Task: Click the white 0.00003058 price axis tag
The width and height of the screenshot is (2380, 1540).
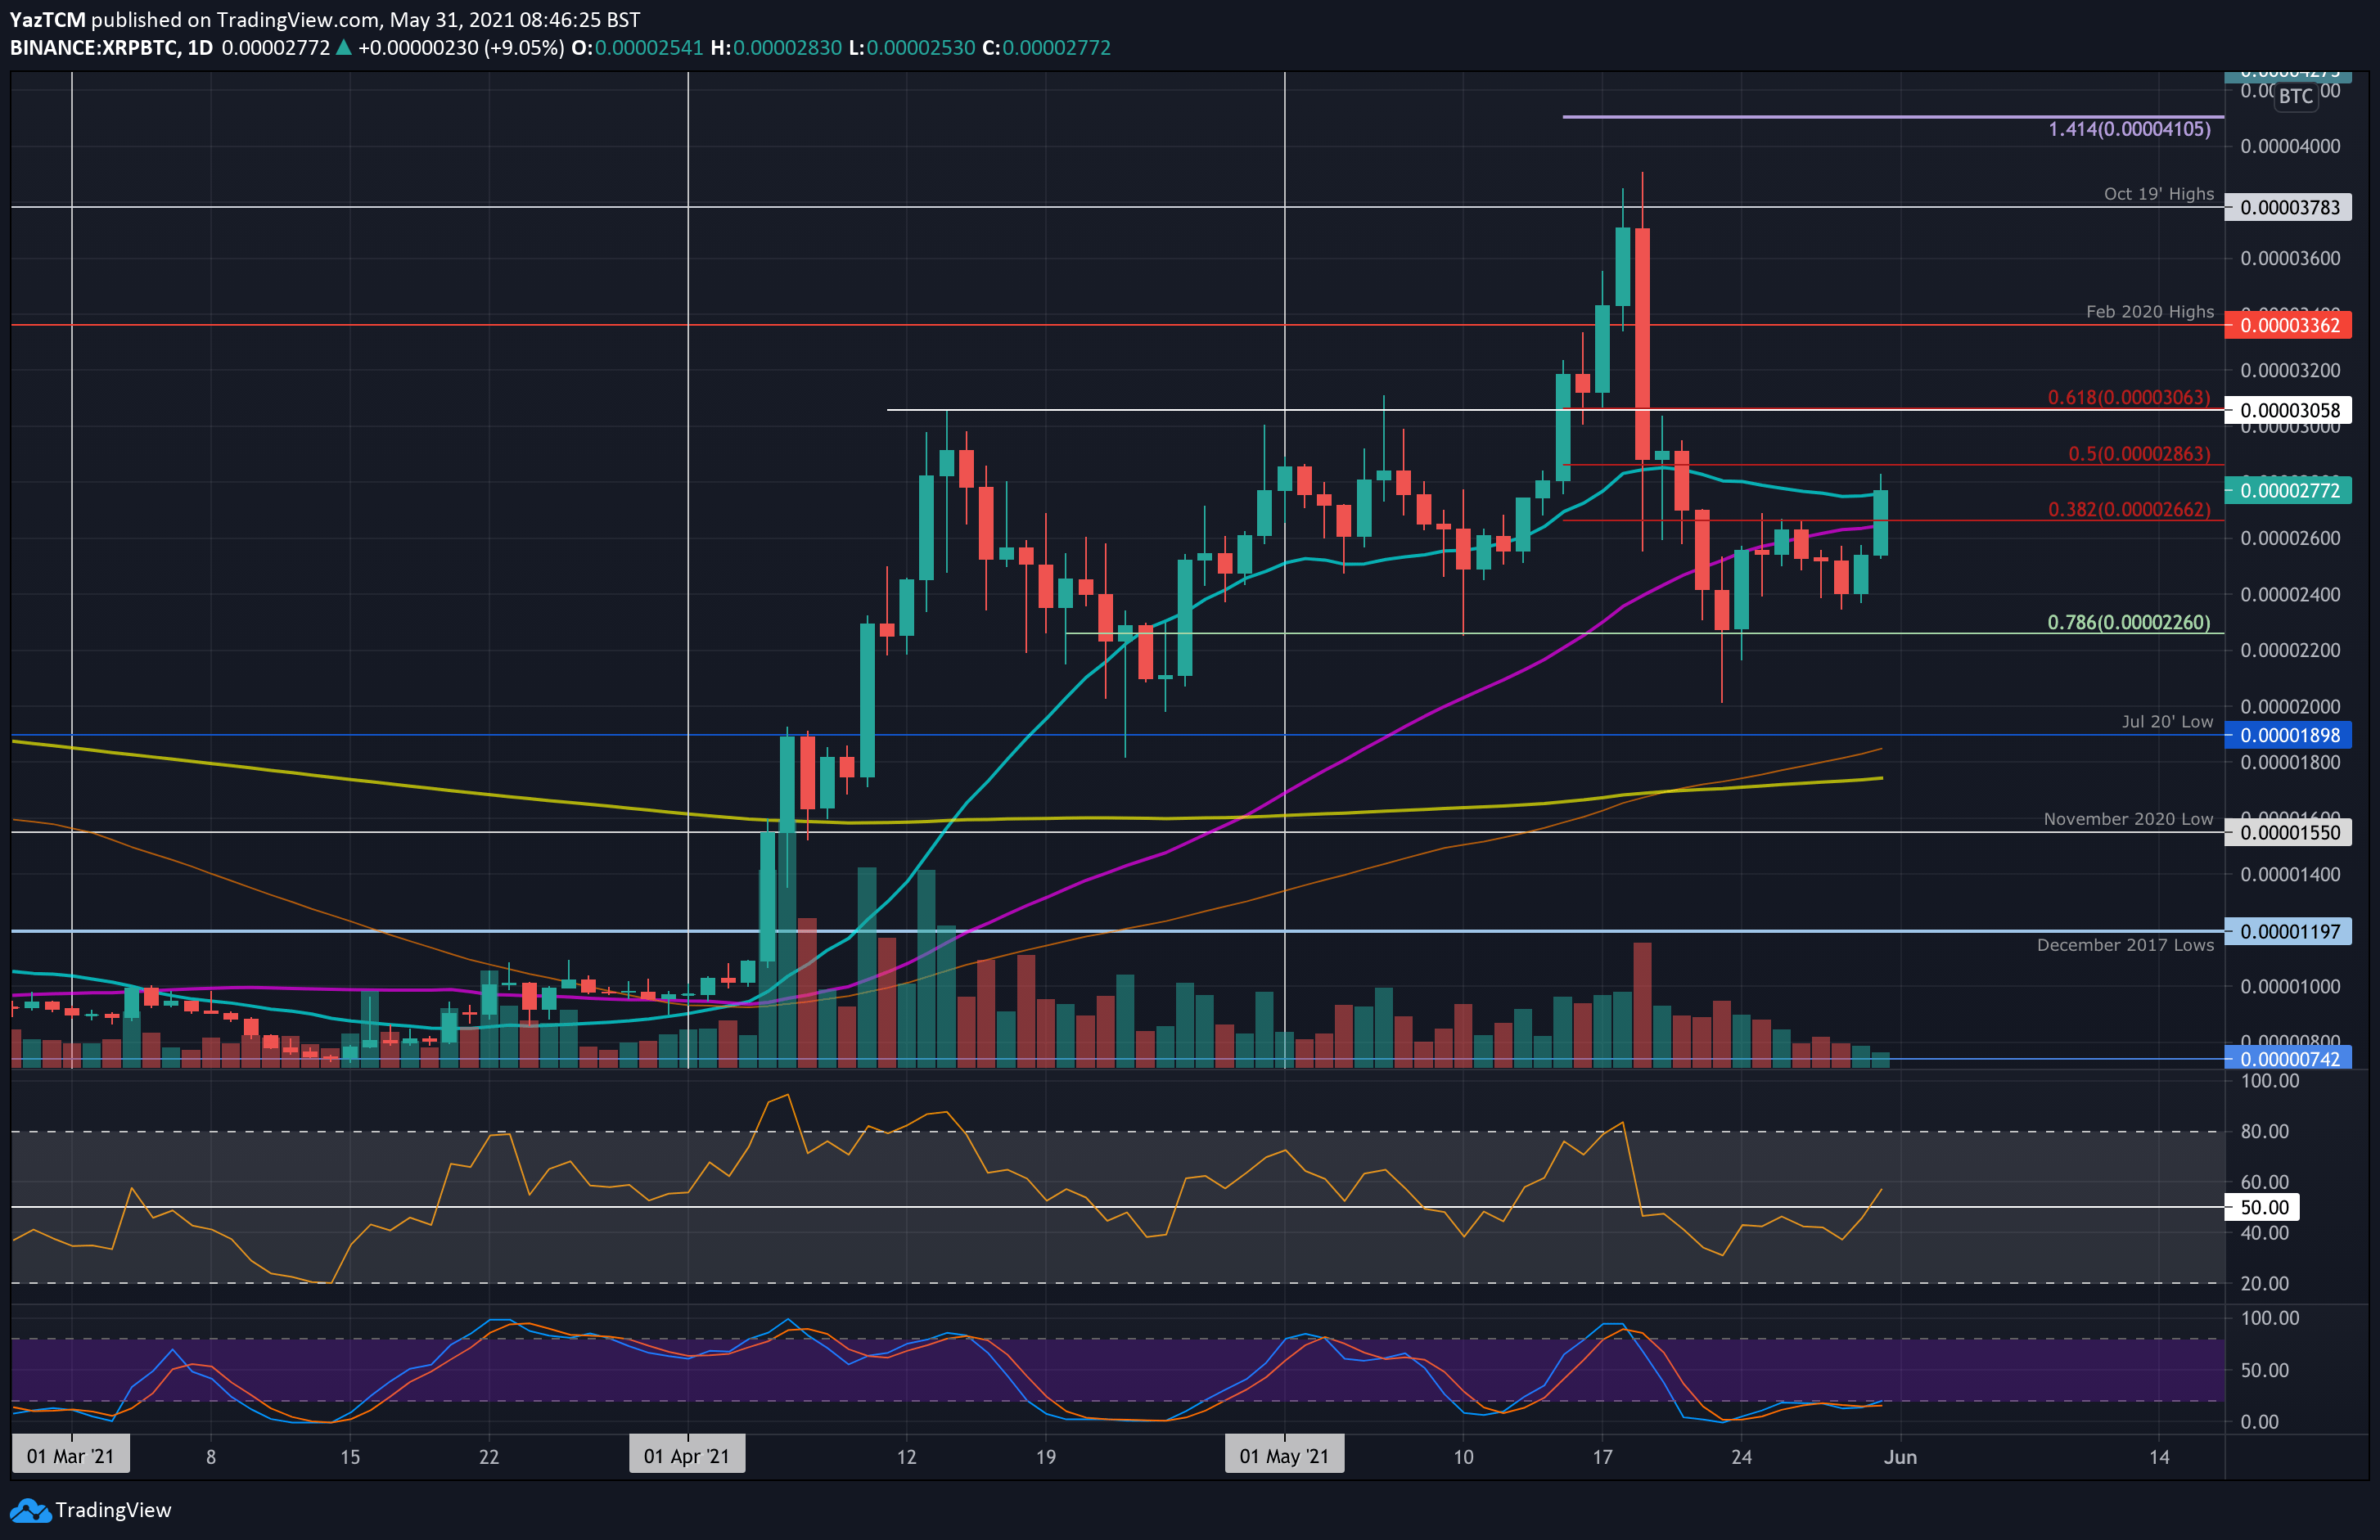Action: (2288, 410)
